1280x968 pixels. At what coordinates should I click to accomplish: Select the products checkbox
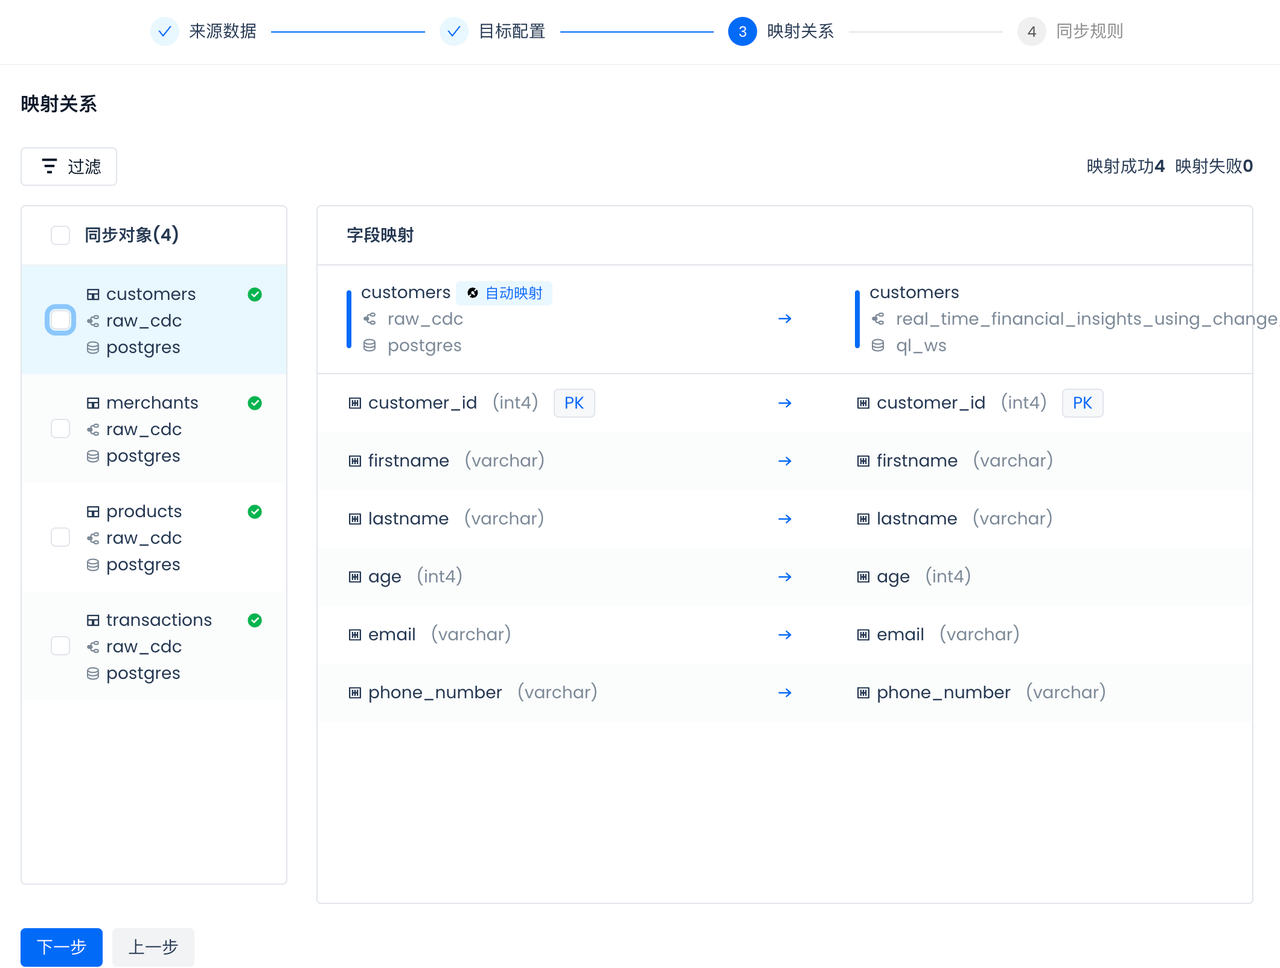61,538
